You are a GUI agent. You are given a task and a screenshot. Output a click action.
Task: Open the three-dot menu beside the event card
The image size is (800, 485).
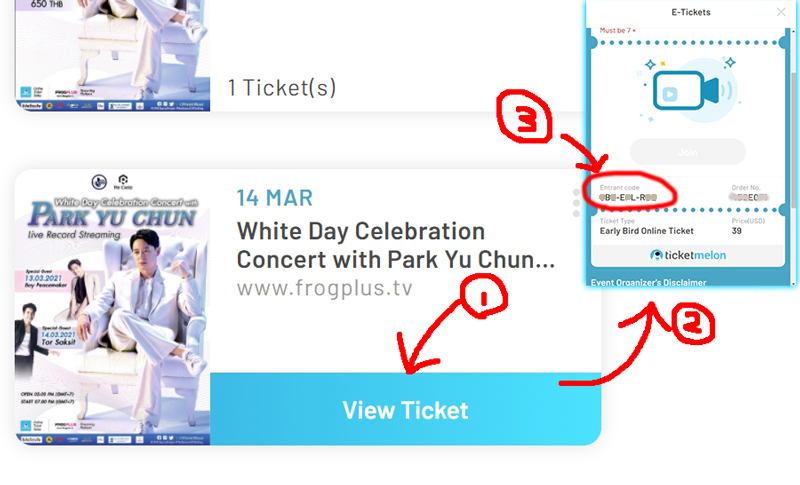coord(576,203)
